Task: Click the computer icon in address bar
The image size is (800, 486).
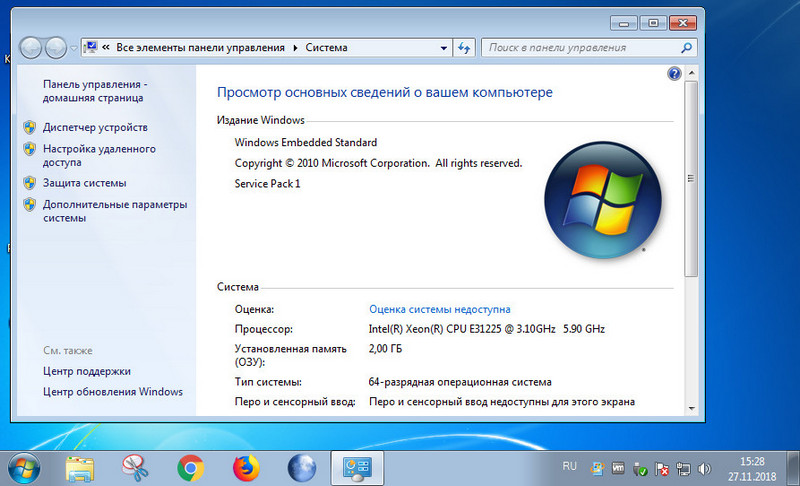Action: pyautogui.click(x=90, y=47)
